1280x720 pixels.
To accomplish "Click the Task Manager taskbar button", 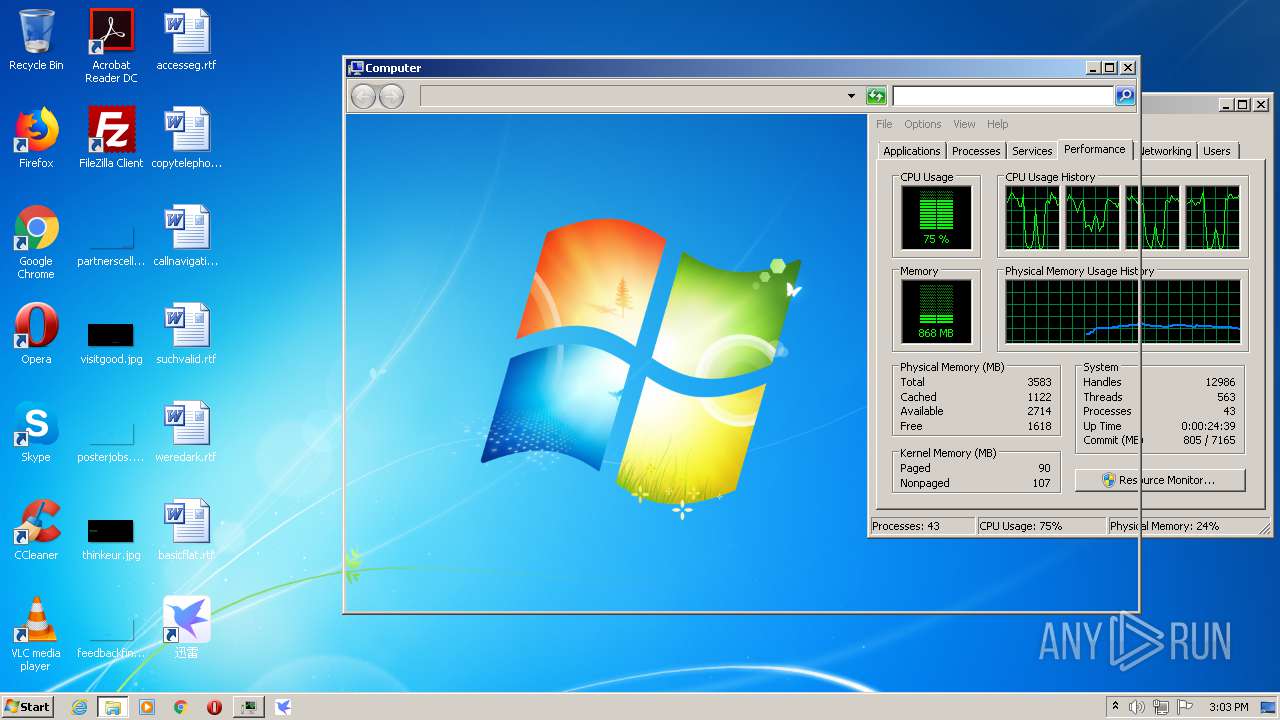I will [248, 707].
